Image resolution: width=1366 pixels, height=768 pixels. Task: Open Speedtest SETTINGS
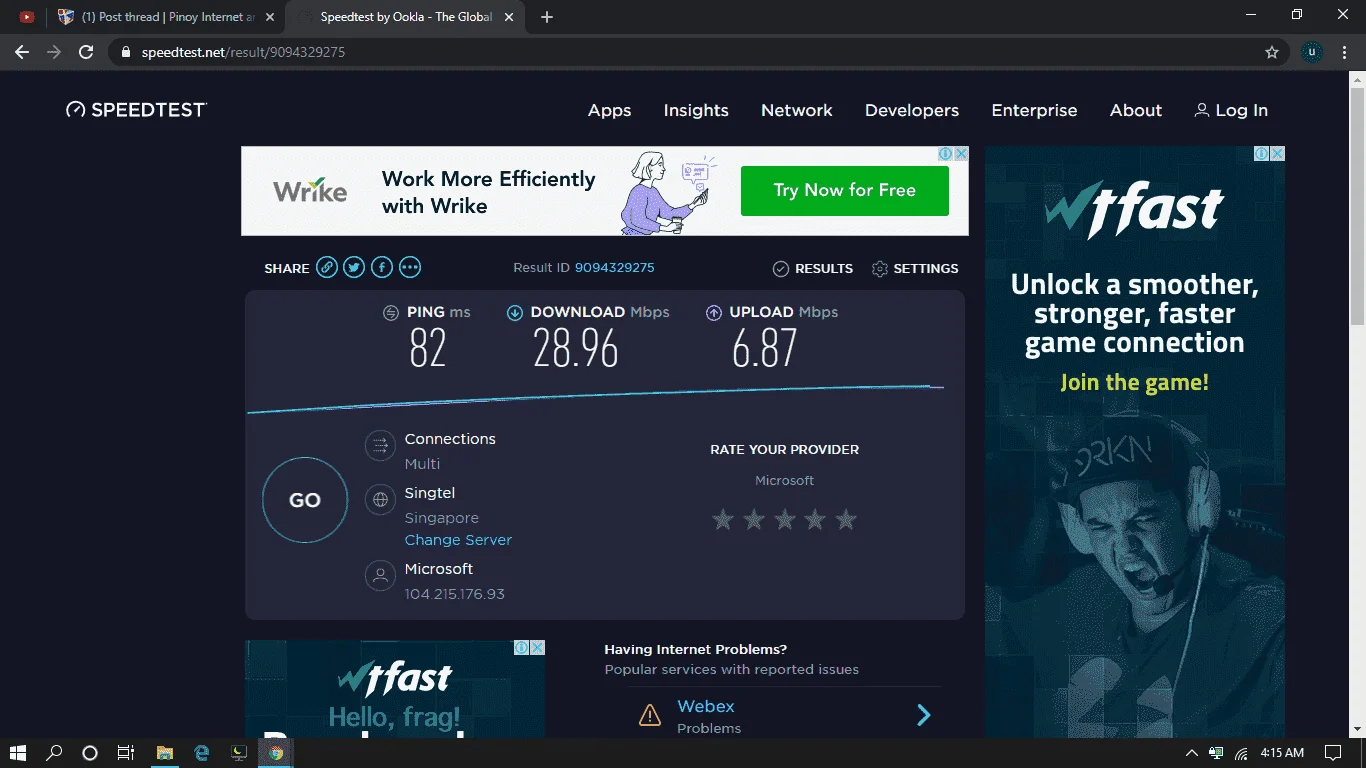pyautogui.click(x=915, y=268)
